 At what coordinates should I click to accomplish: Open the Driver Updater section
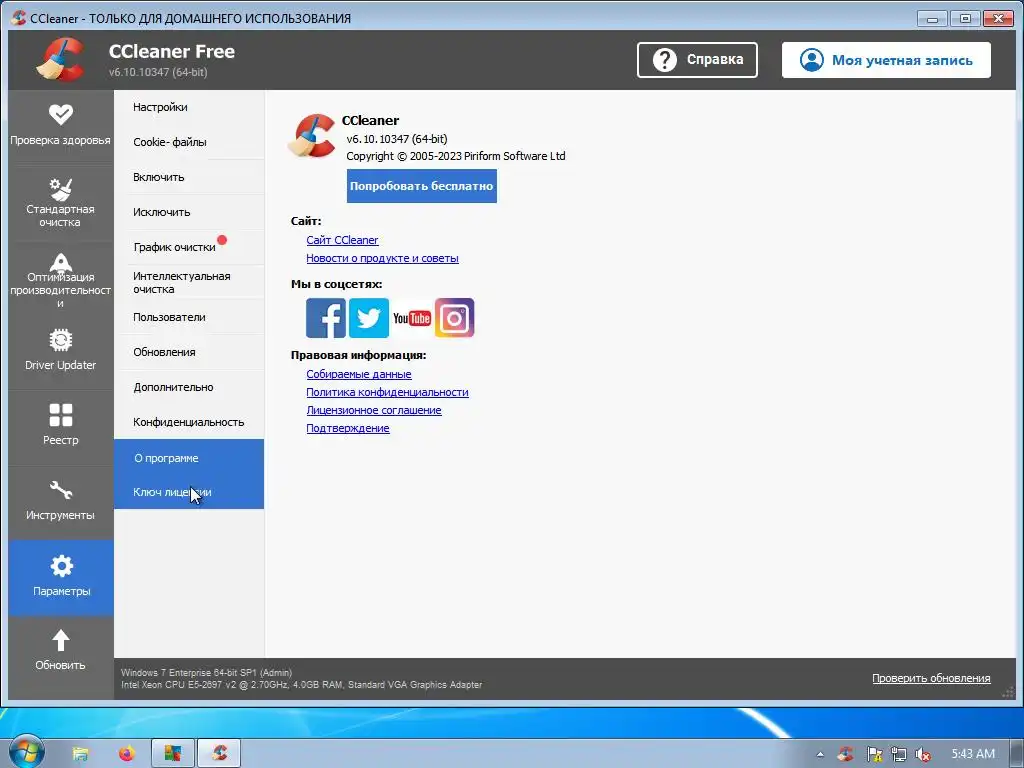click(x=61, y=351)
